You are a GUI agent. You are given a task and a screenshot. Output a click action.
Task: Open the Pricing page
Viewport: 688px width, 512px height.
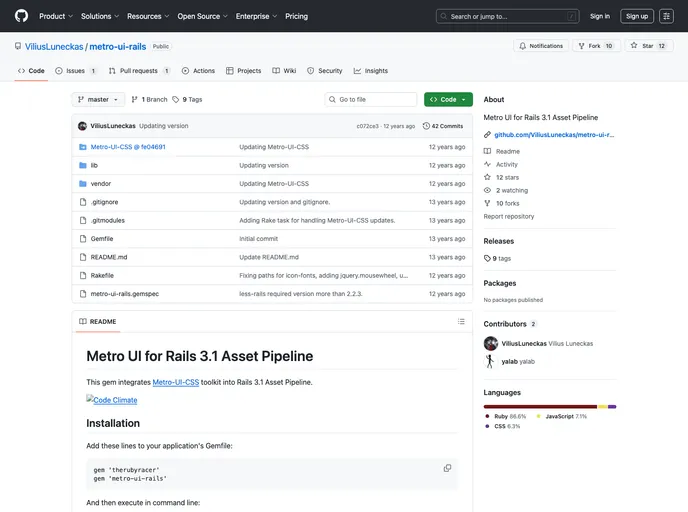[x=297, y=16]
